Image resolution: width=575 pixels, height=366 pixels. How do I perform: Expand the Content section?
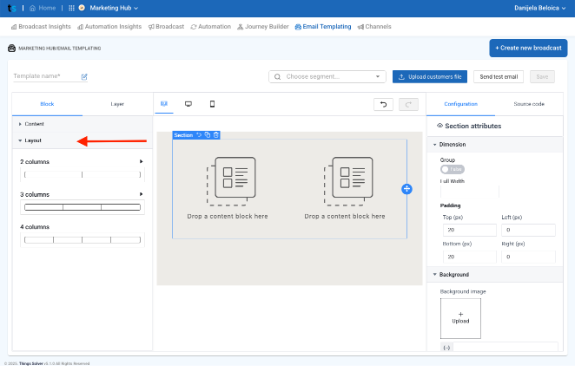(x=83, y=124)
